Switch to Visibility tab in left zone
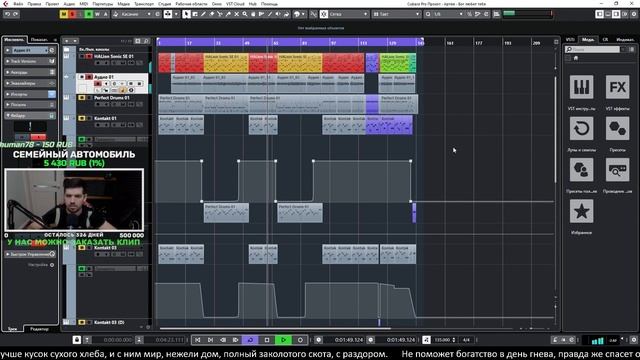The image size is (640, 360). coord(40,40)
